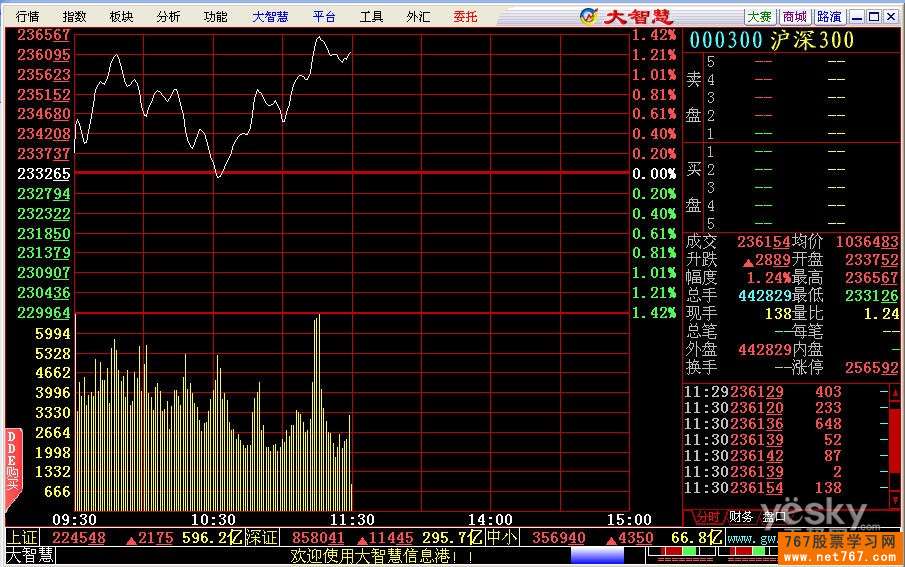Click the 大智慧 logo icon in title bar
Viewport: 905px width, 567px height.
pyautogui.click(x=588, y=16)
